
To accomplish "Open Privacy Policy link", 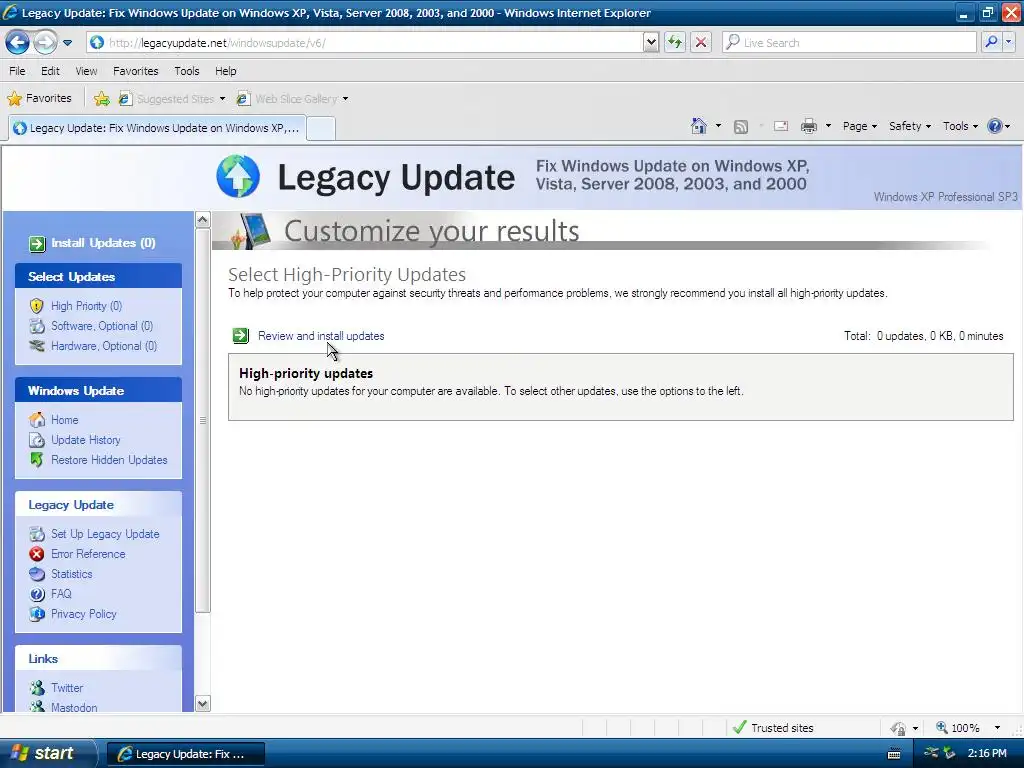I will point(84,614).
